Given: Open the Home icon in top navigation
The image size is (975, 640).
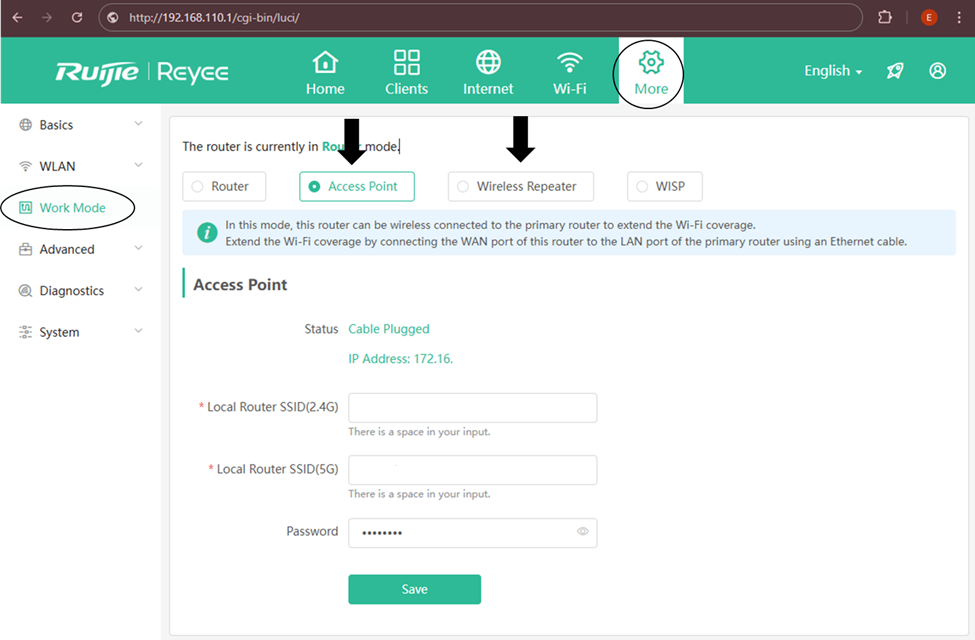Looking at the screenshot, I should [x=325, y=63].
